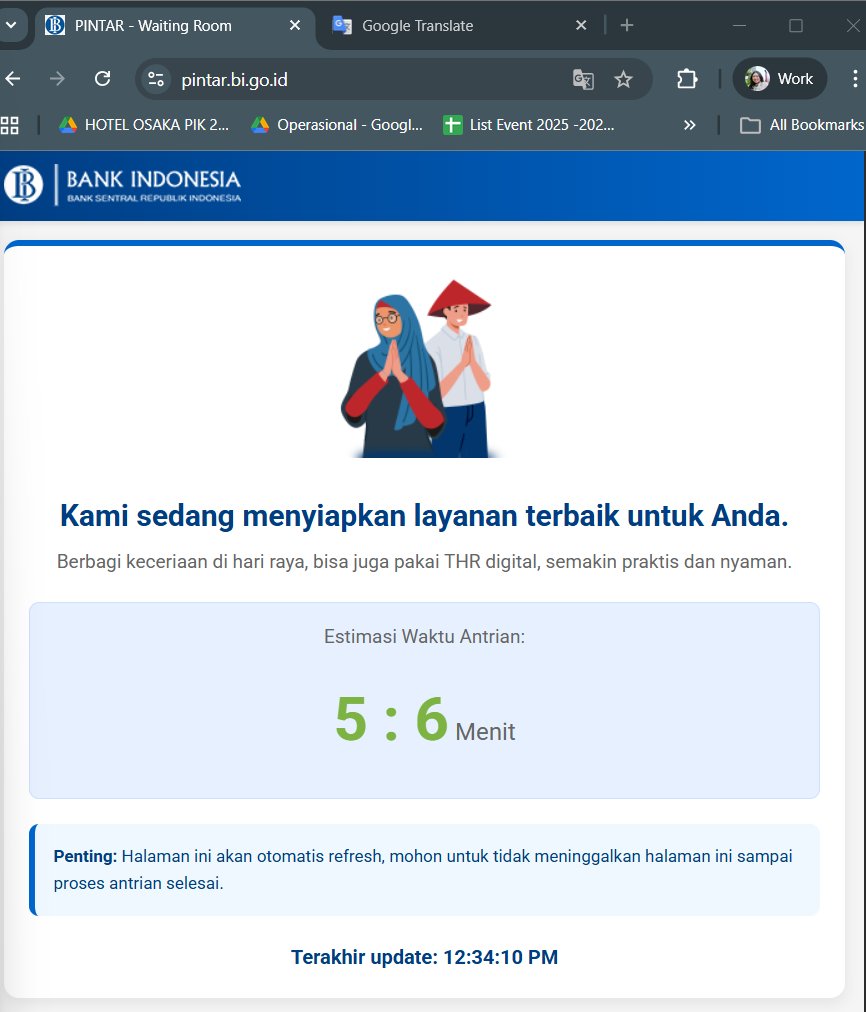Screen dimensions: 866x1012
Task: Click the tab search grid icon
Action: click(x=12, y=27)
